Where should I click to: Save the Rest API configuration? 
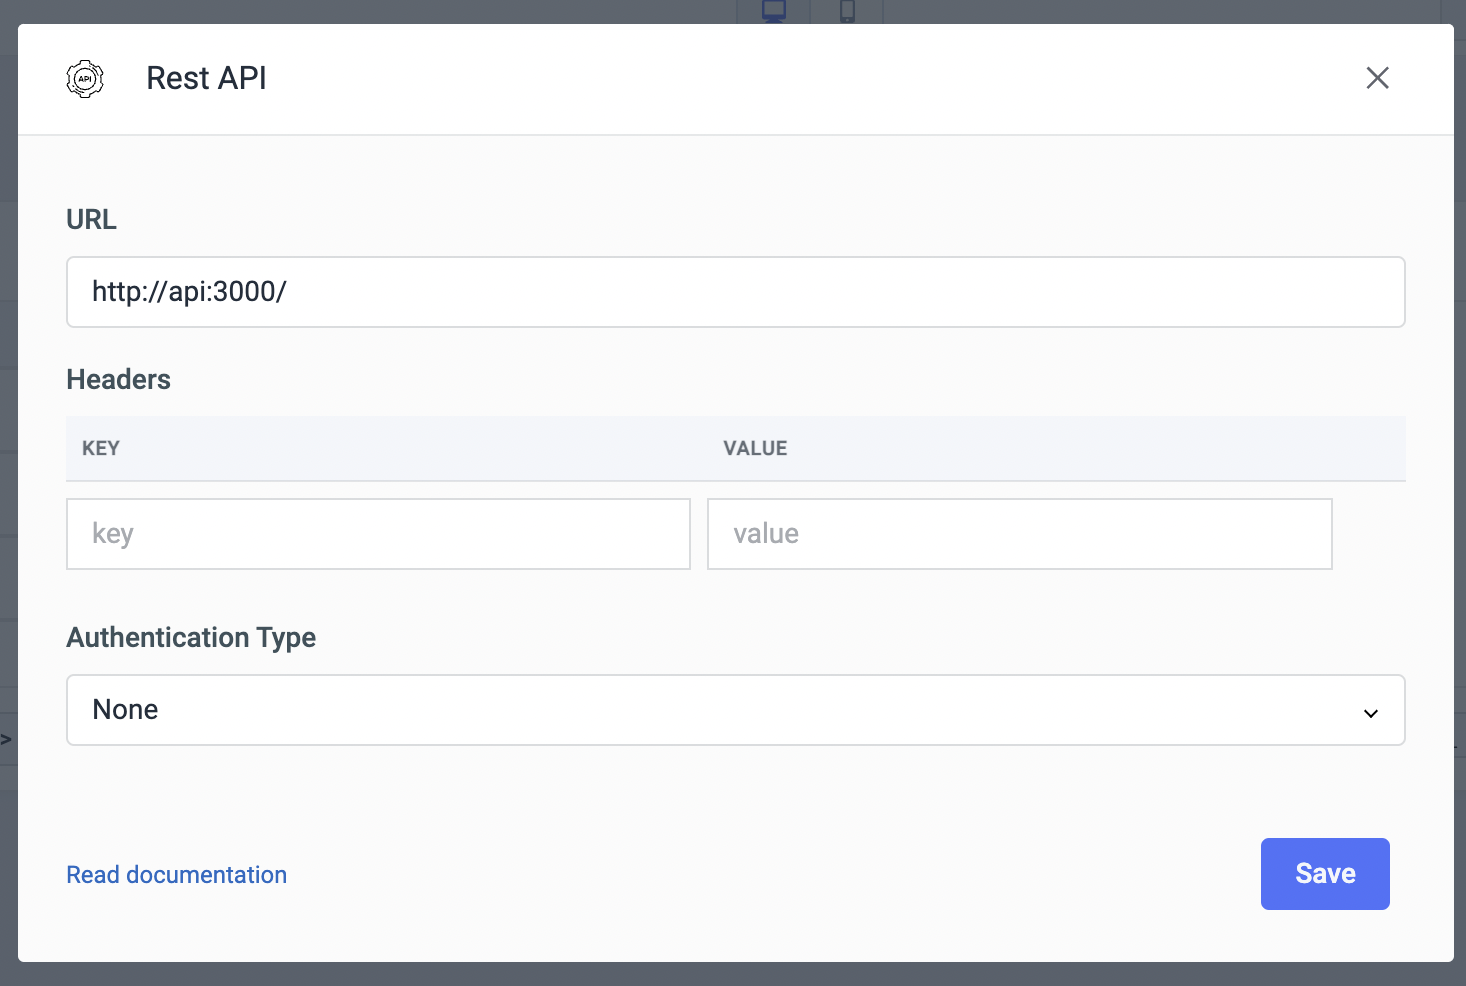coord(1325,873)
